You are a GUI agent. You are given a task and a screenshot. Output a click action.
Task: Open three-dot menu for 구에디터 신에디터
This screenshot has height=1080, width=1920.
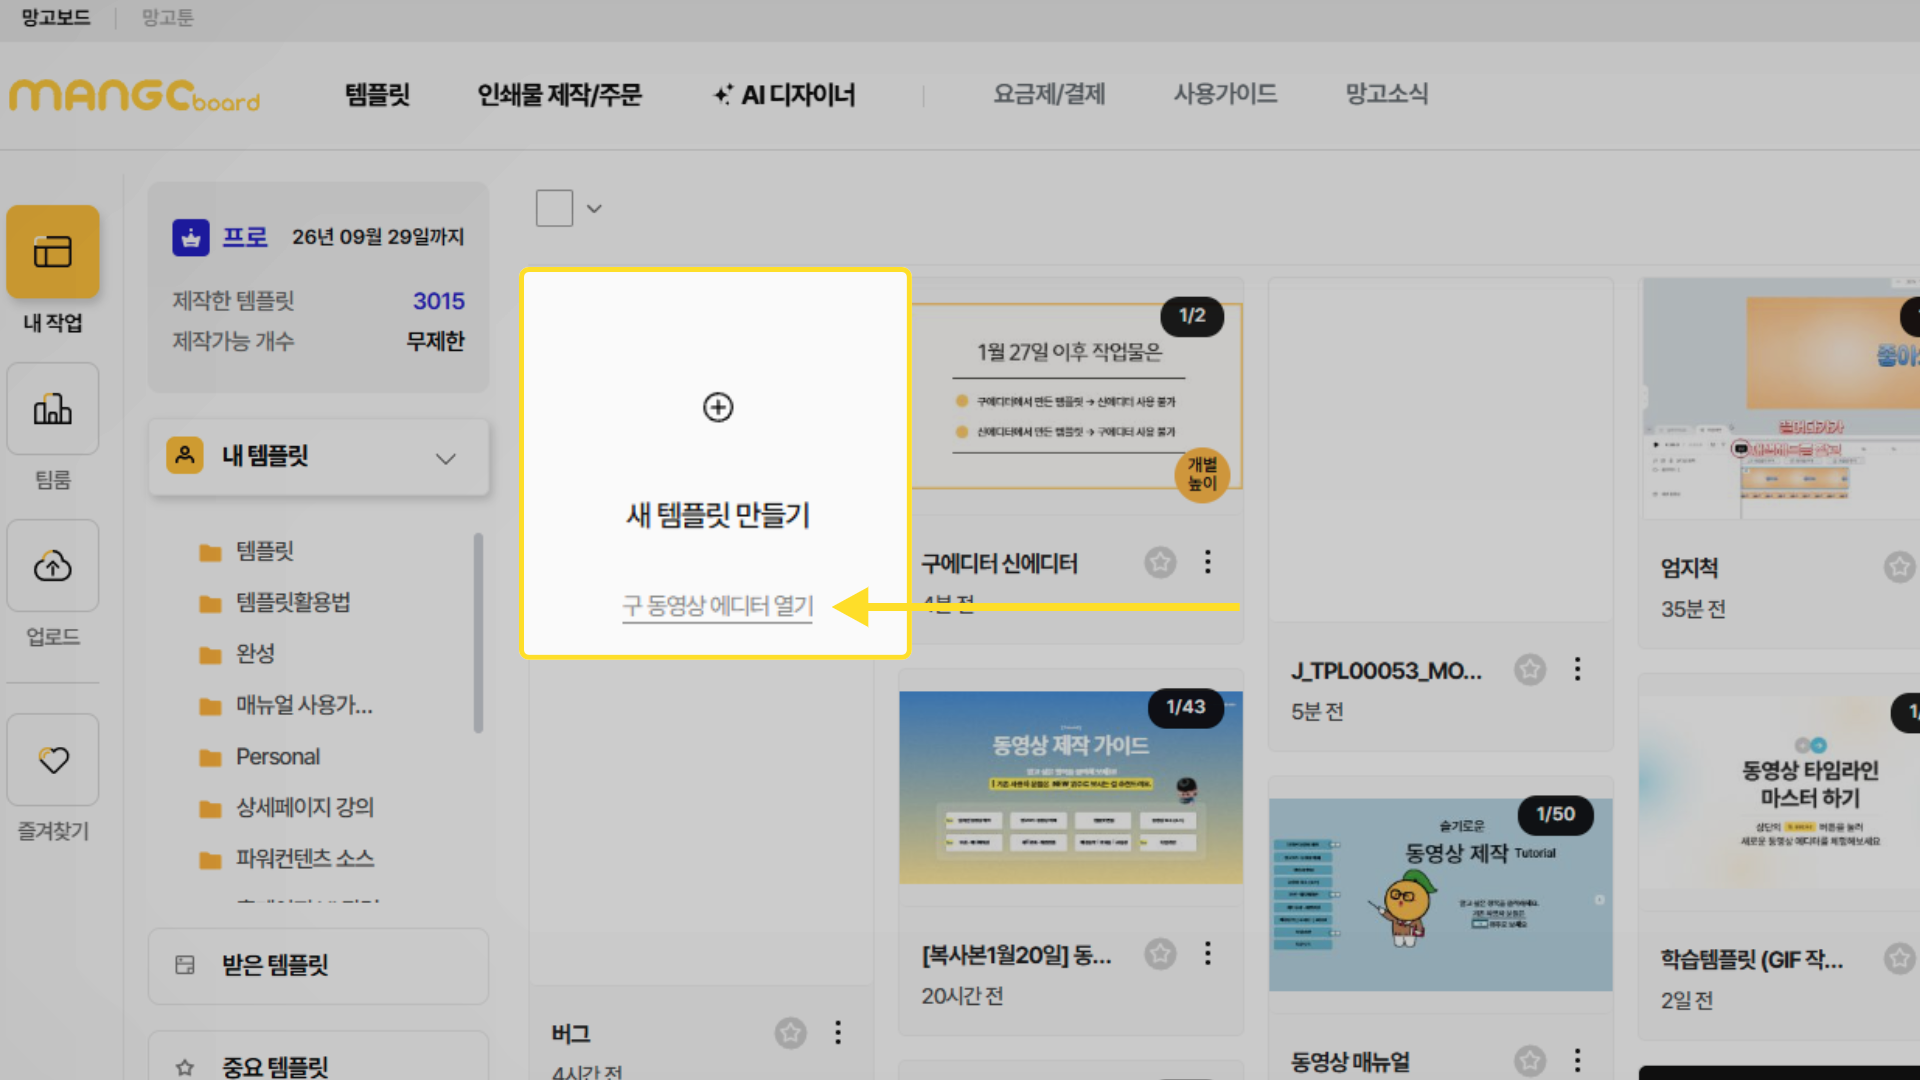pyautogui.click(x=1208, y=562)
